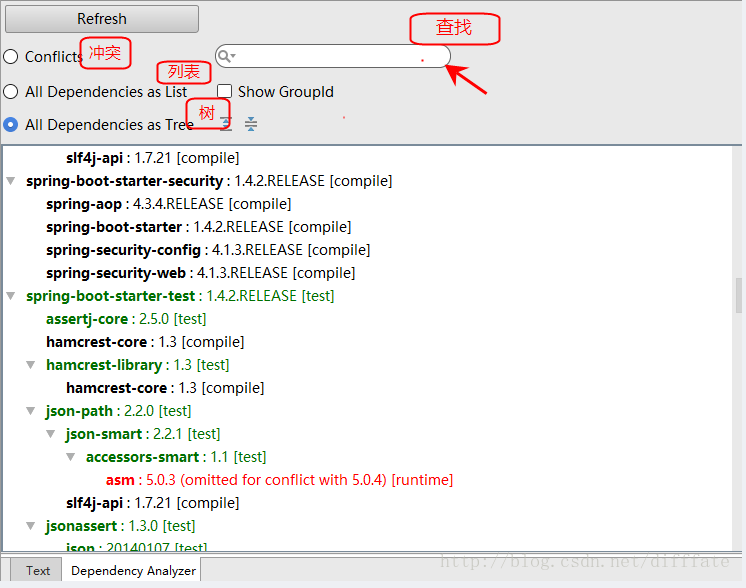Select spring-boot-starter-test row text
The image size is (746, 588).
(x=180, y=296)
